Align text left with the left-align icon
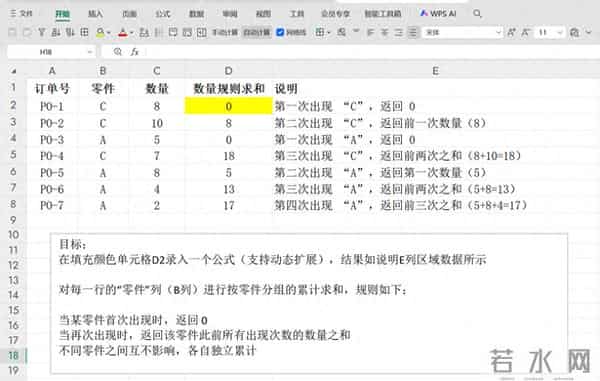This screenshot has height=381, width=600. click(370, 33)
